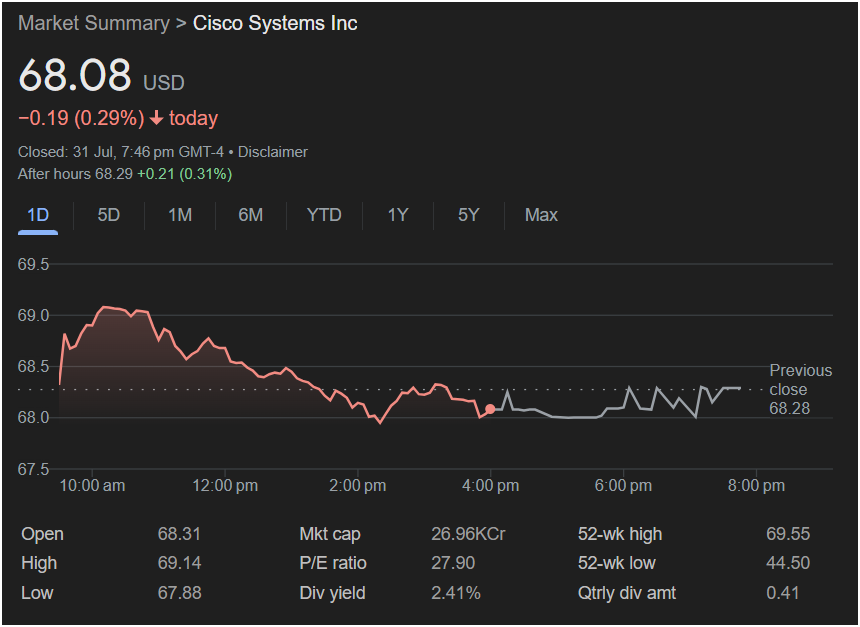860x627 pixels.
Task: Select the YTD tab
Action: click(324, 215)
